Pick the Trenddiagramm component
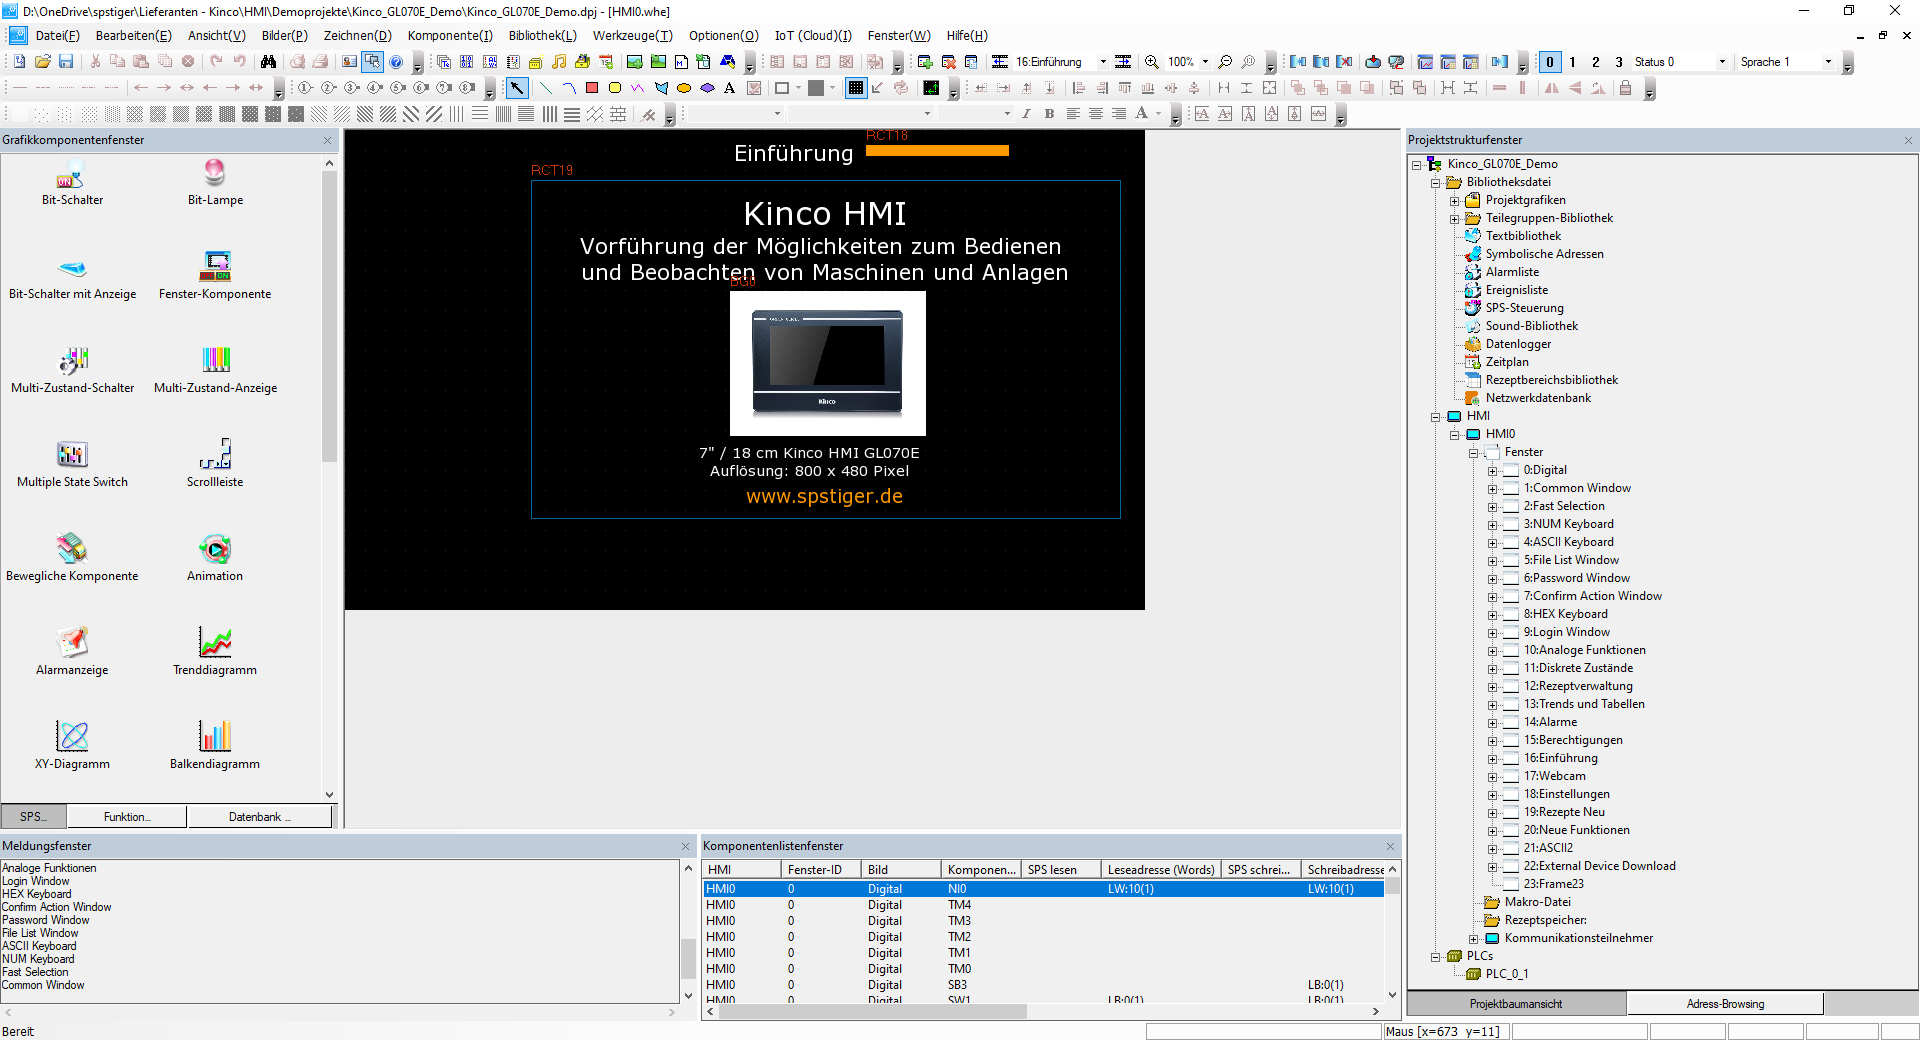 [215, 653]
